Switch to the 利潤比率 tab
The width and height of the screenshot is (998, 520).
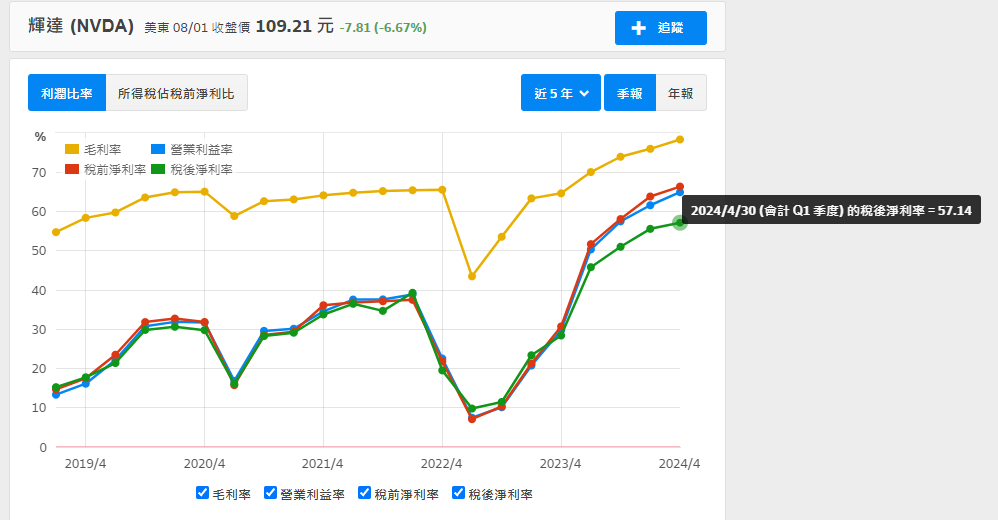tap(67, 93)
